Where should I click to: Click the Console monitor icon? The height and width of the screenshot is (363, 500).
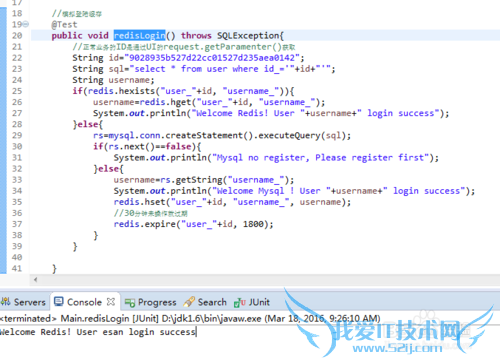59,302
